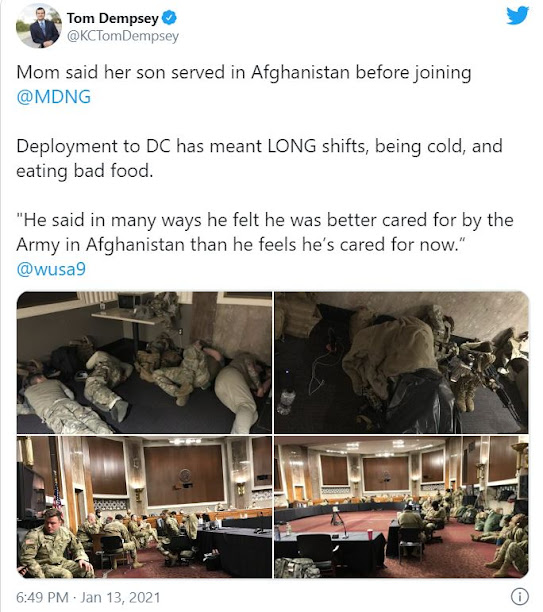Viewport: 543px width, 612px height.
Task: Open hearing room photo with seated soldier
Action: 144,507
